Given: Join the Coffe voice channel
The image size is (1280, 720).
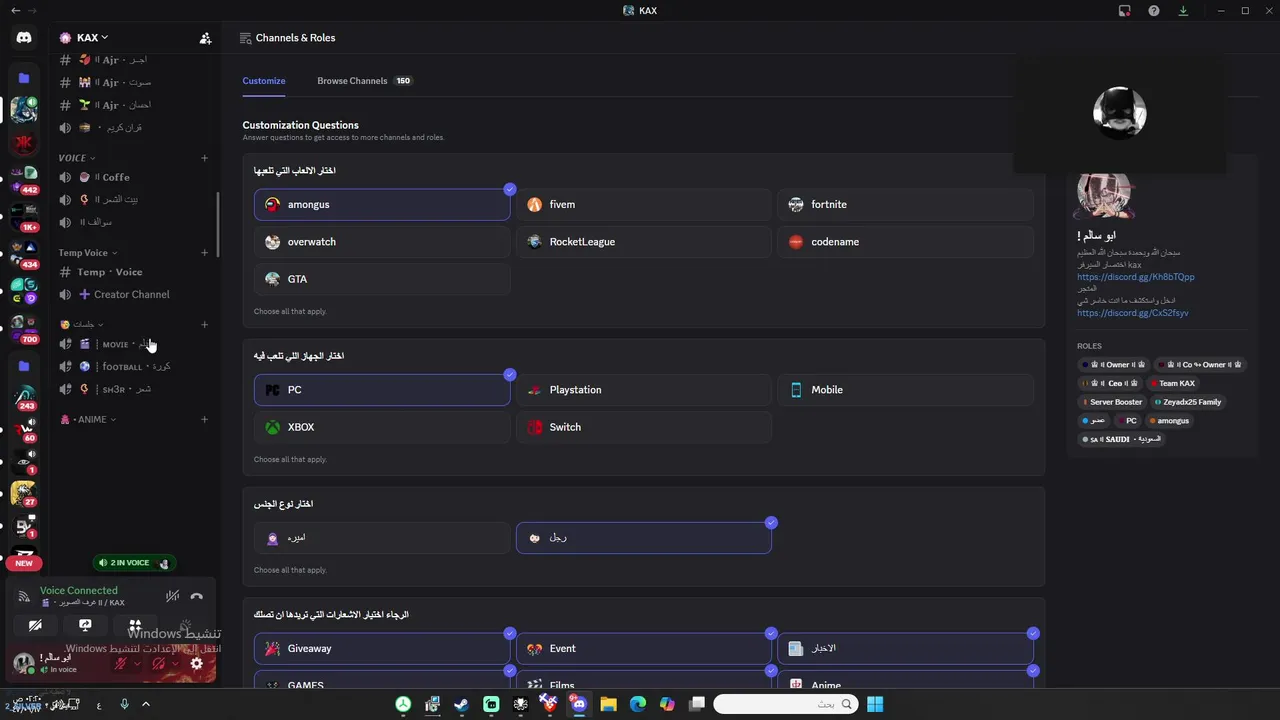Looking at the screenshot, I should pyautogui.click(x=135, y=178).
